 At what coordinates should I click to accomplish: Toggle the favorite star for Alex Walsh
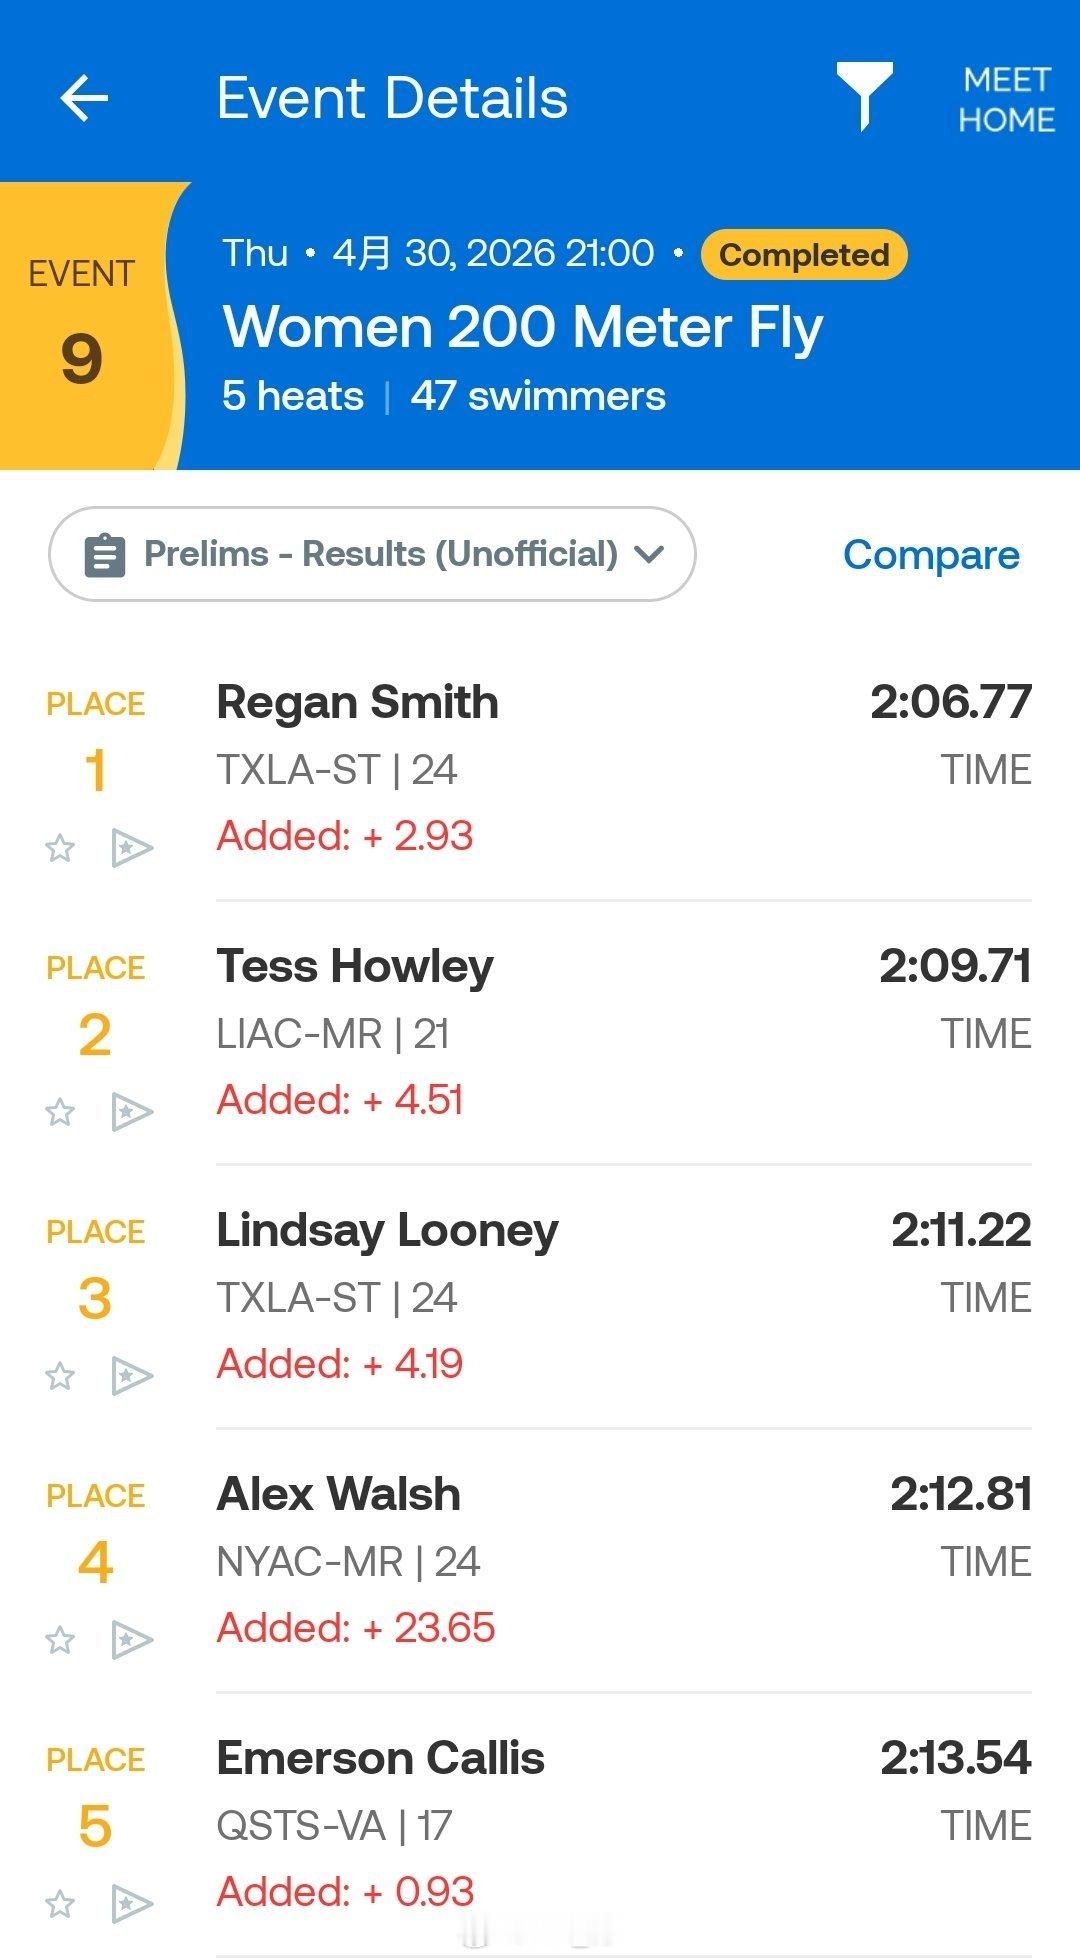point(60,1641)
